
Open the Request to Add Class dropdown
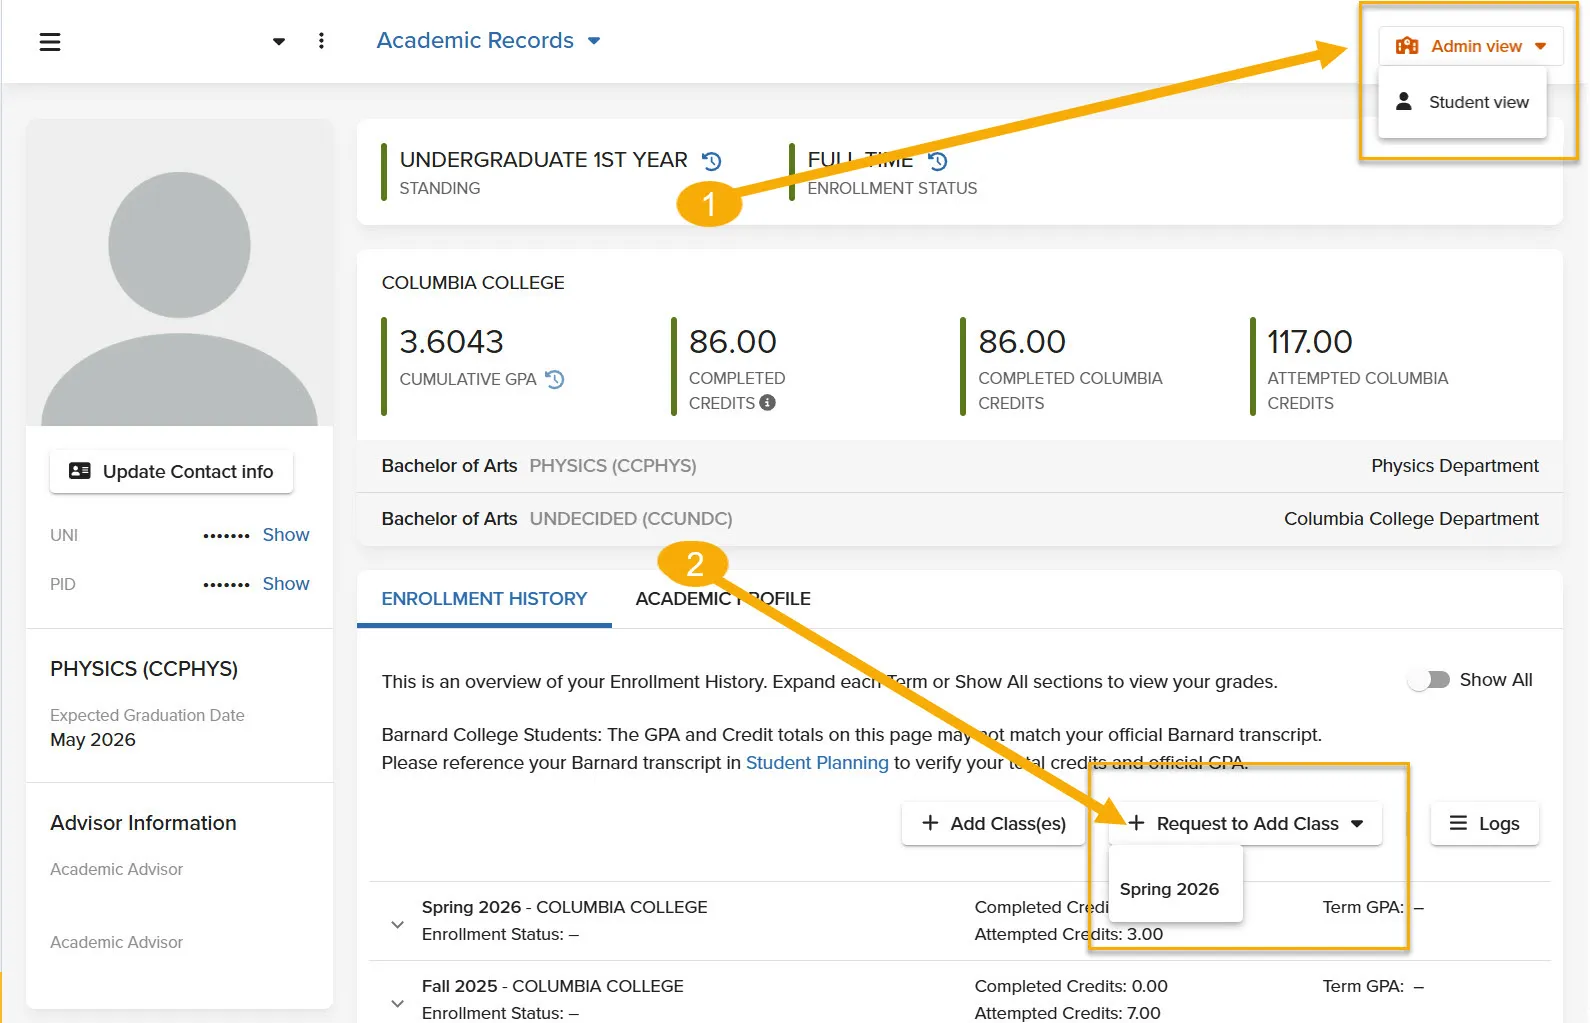tap(1246, 823)
